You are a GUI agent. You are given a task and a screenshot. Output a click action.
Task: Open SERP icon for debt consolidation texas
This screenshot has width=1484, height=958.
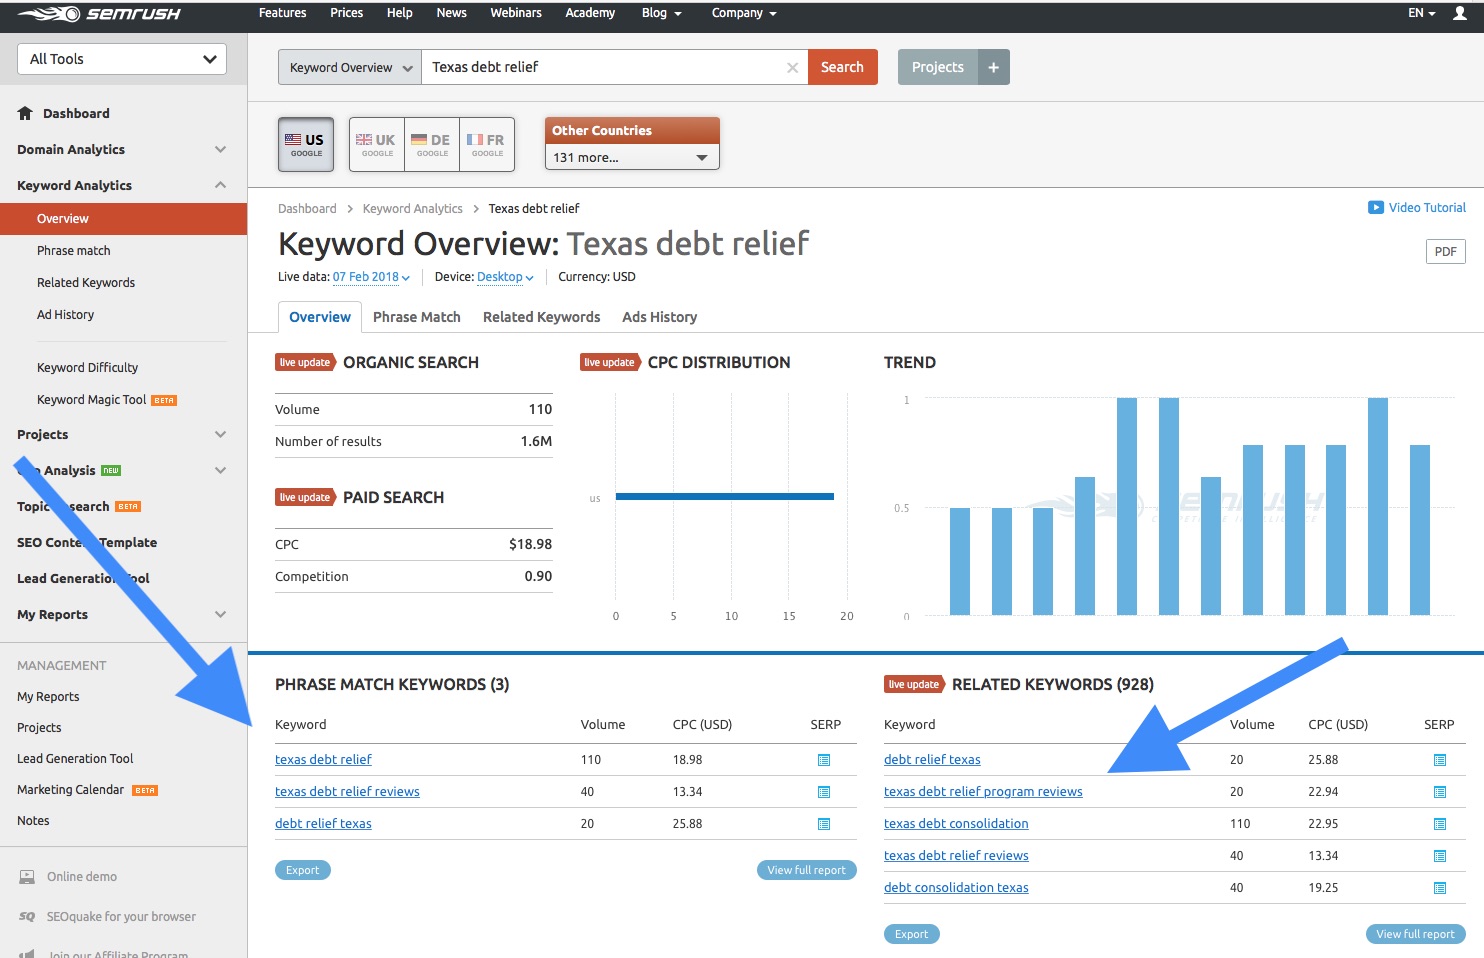(x=1440, y=888)
